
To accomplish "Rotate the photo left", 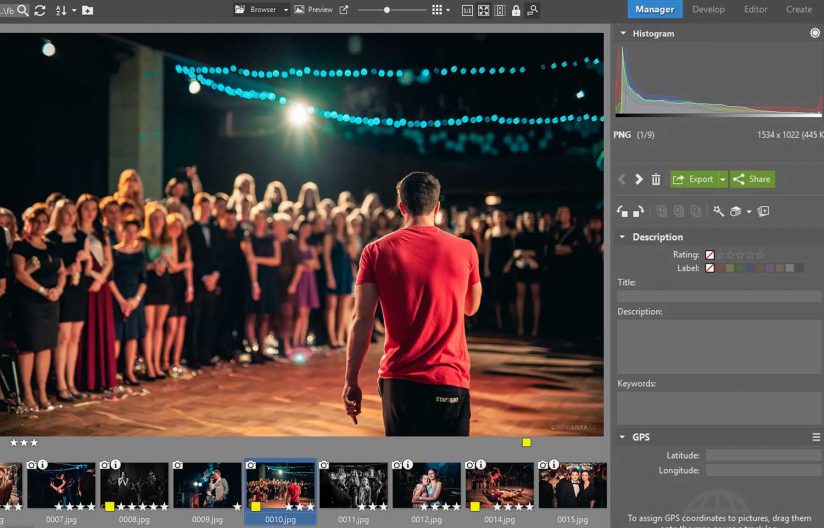I will tap(622, 211).
